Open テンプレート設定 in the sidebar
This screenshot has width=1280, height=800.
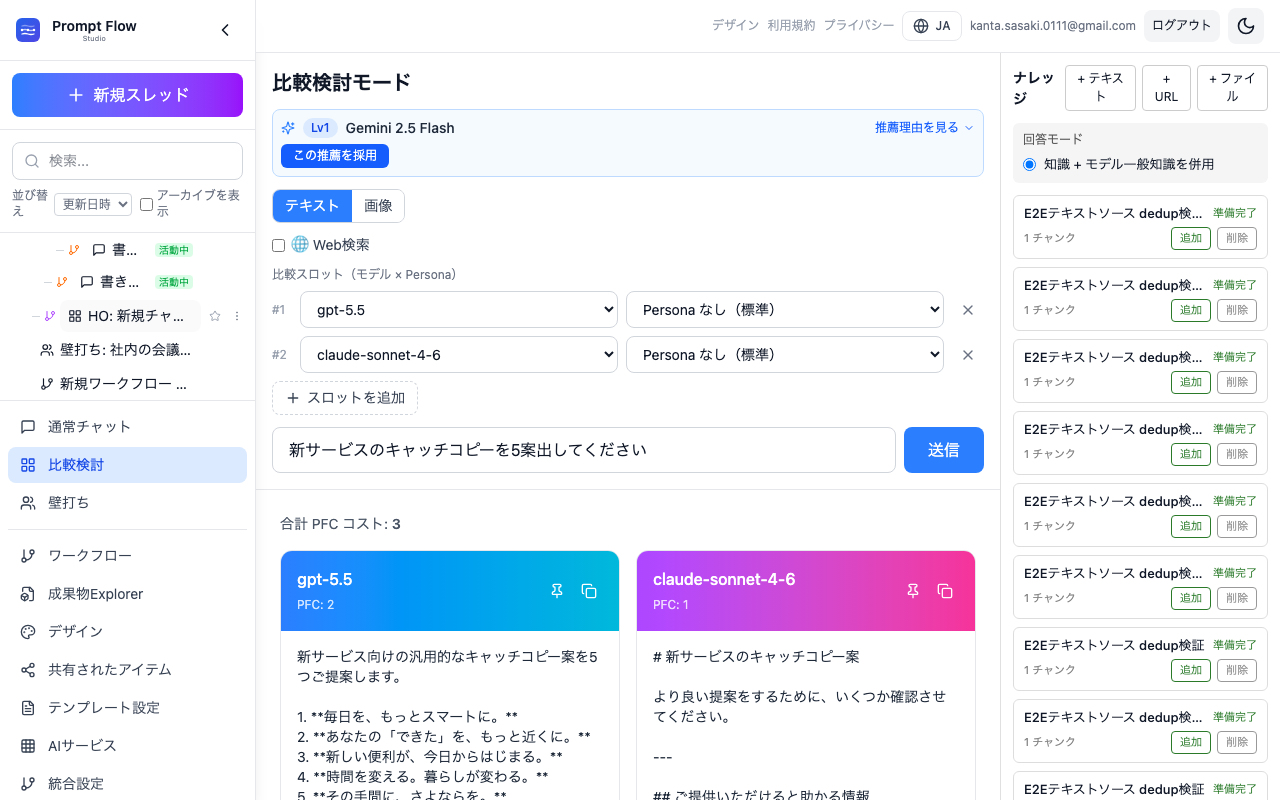127,708
